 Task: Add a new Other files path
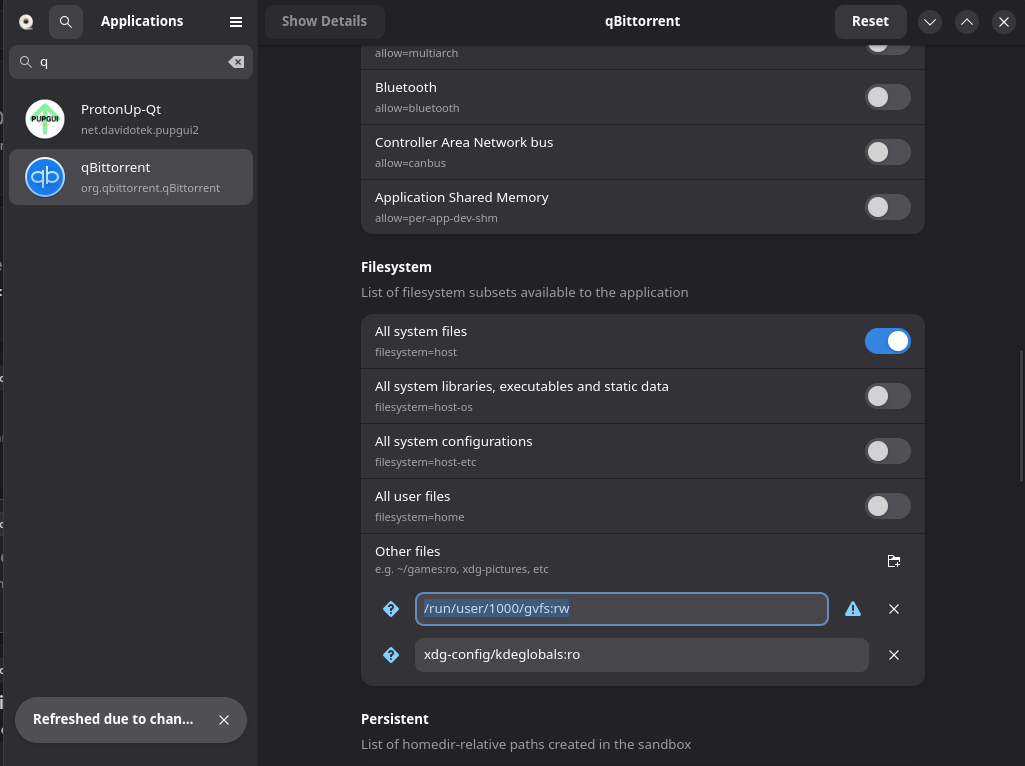click(x=894, y=561)
